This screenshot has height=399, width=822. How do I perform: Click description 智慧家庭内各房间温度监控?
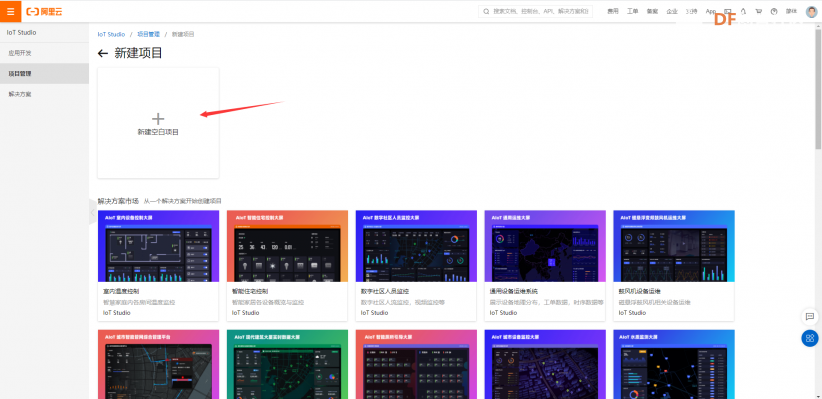point(139,303)
